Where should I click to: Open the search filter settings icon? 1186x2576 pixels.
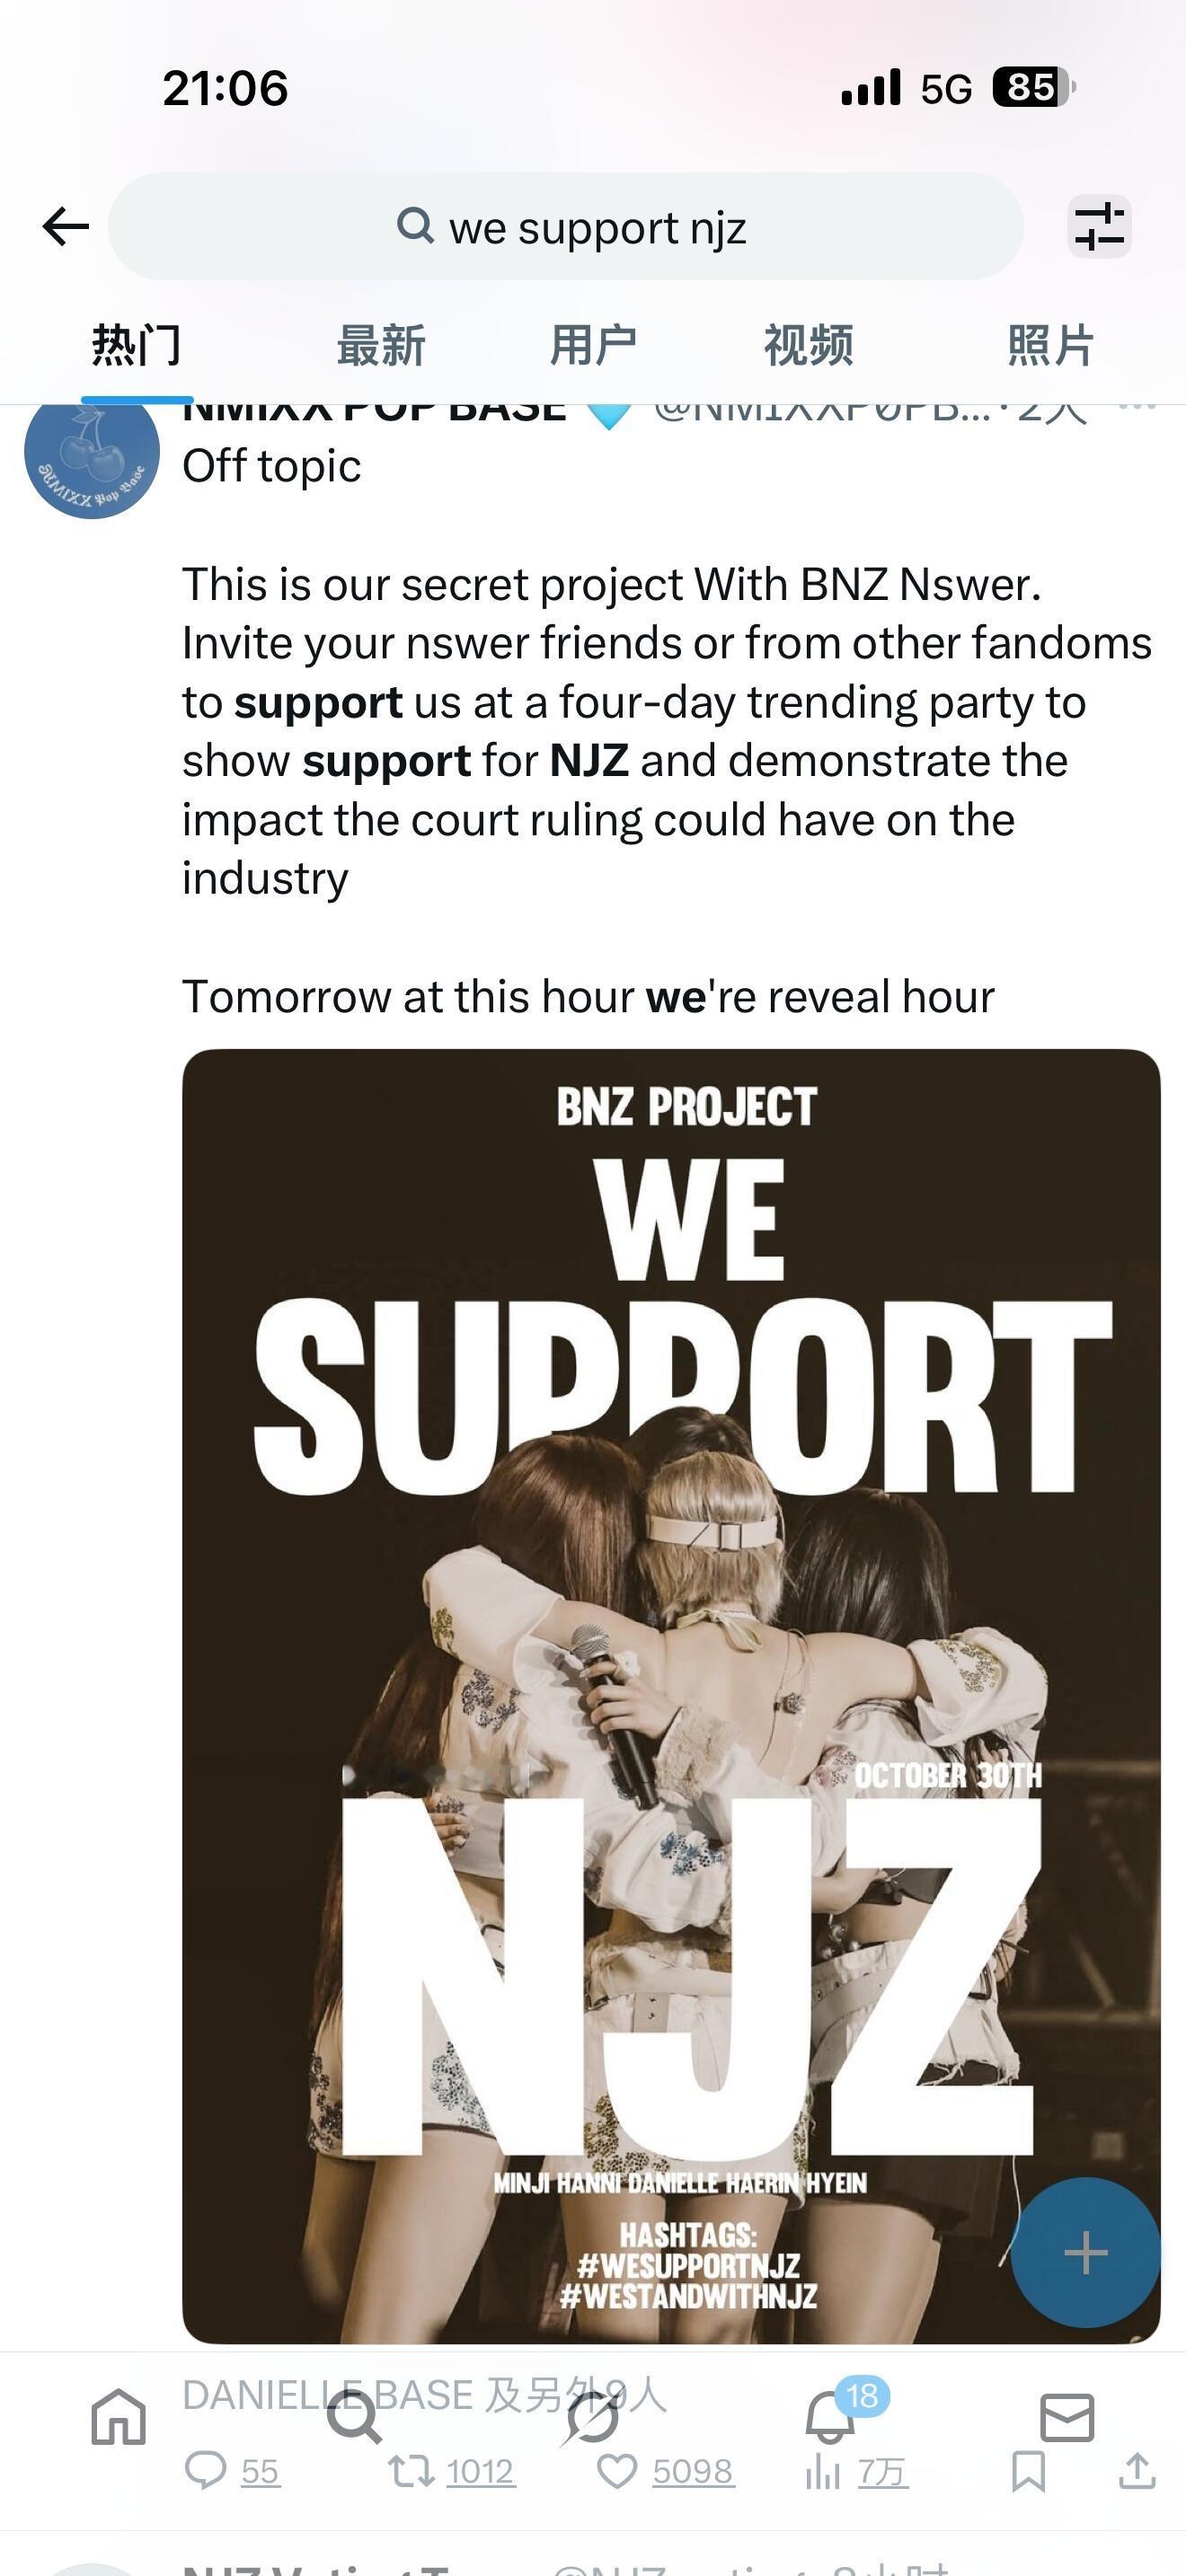coord(1099,226)
